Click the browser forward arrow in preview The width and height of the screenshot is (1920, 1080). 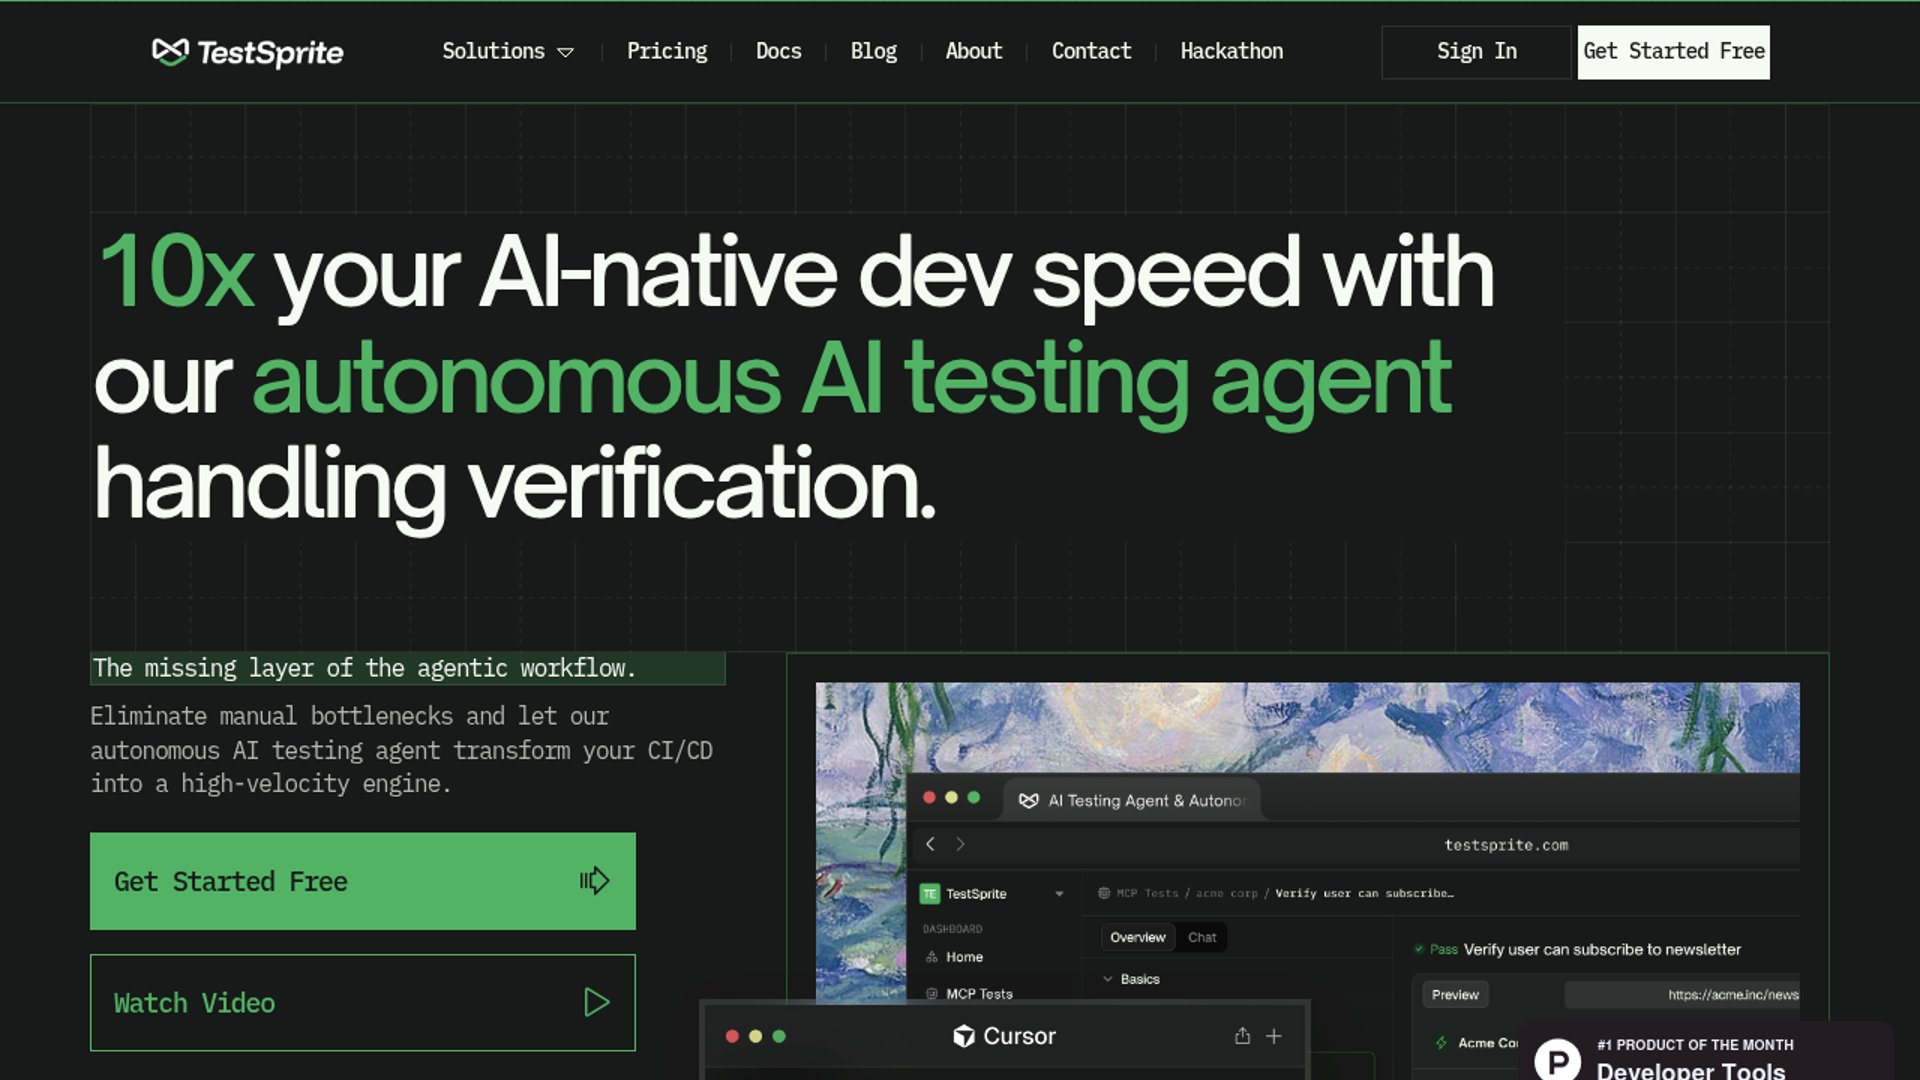960,844
